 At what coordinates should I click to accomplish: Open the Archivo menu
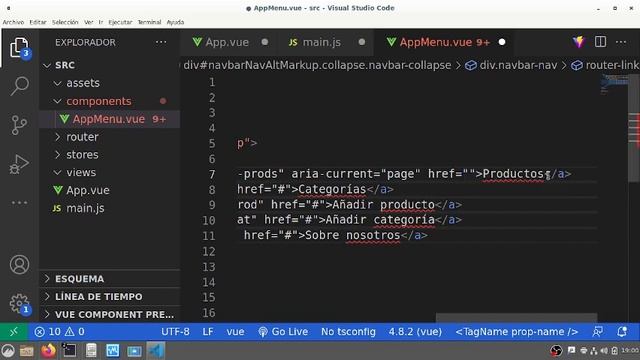click(x=13, y=22)
